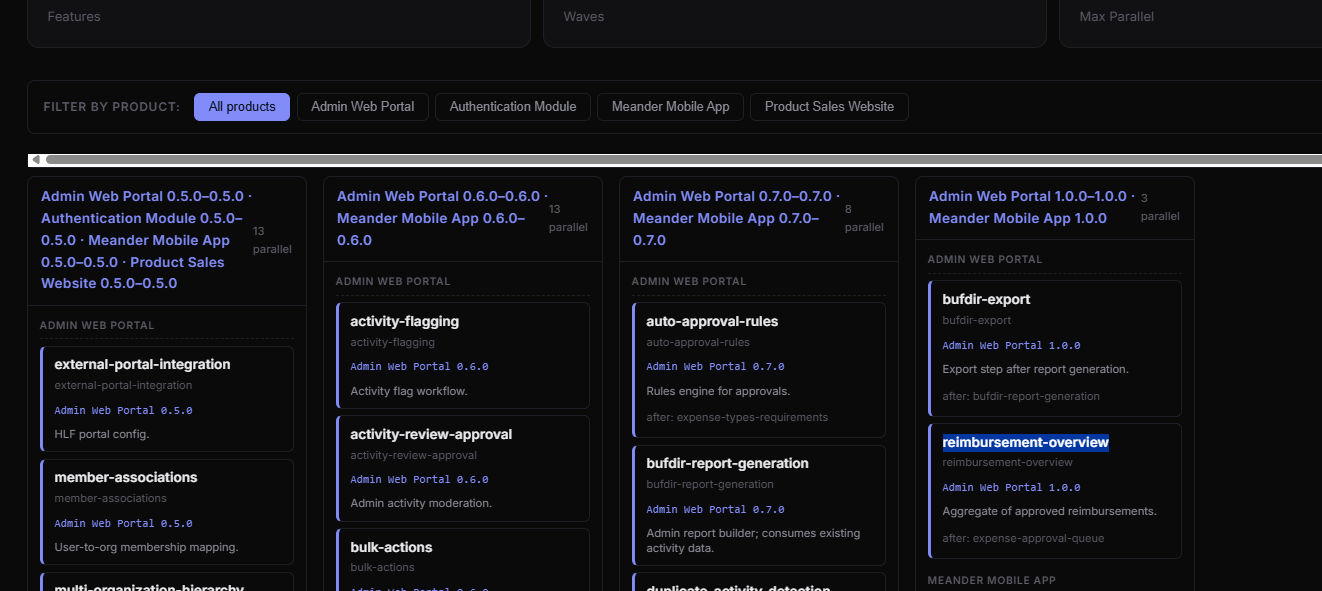Click 'Aggregate of approved reimbursements.' text
Screen dimensions: 1322x591
coord(1049,511)
